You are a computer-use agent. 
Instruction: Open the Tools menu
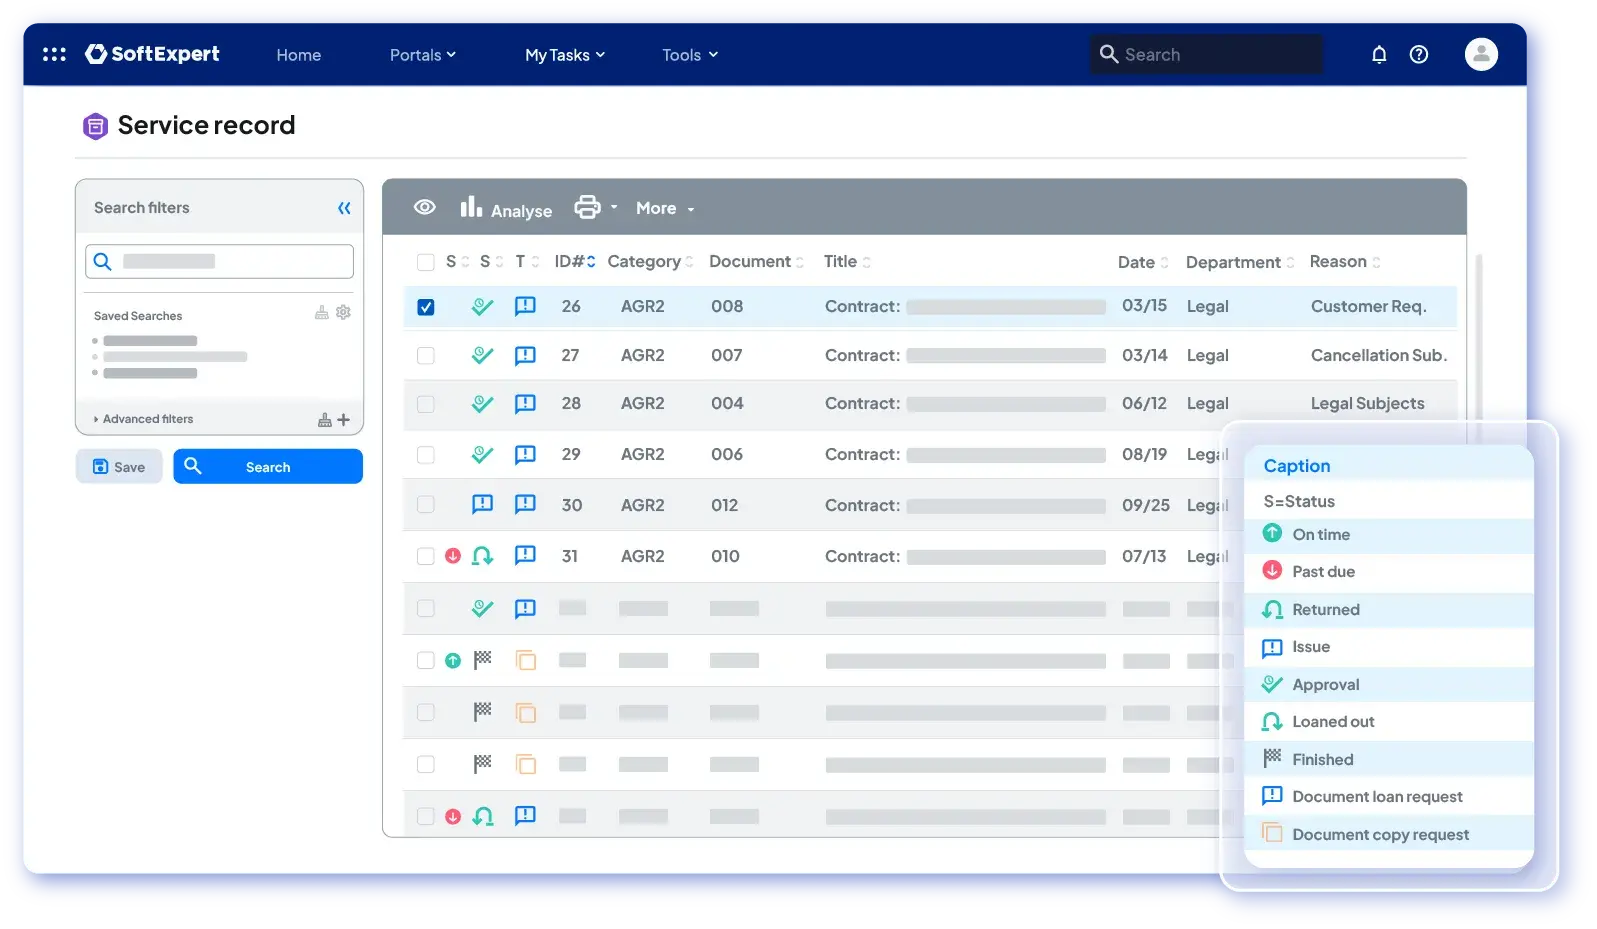(x=690, y=55)
